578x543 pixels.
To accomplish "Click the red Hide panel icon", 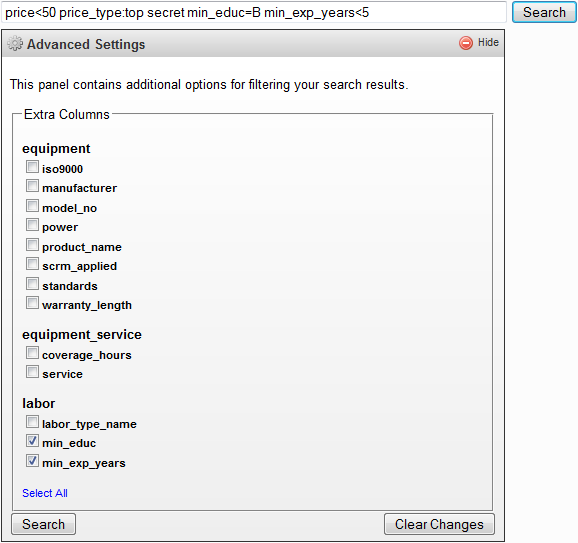I will click(466, 43).
